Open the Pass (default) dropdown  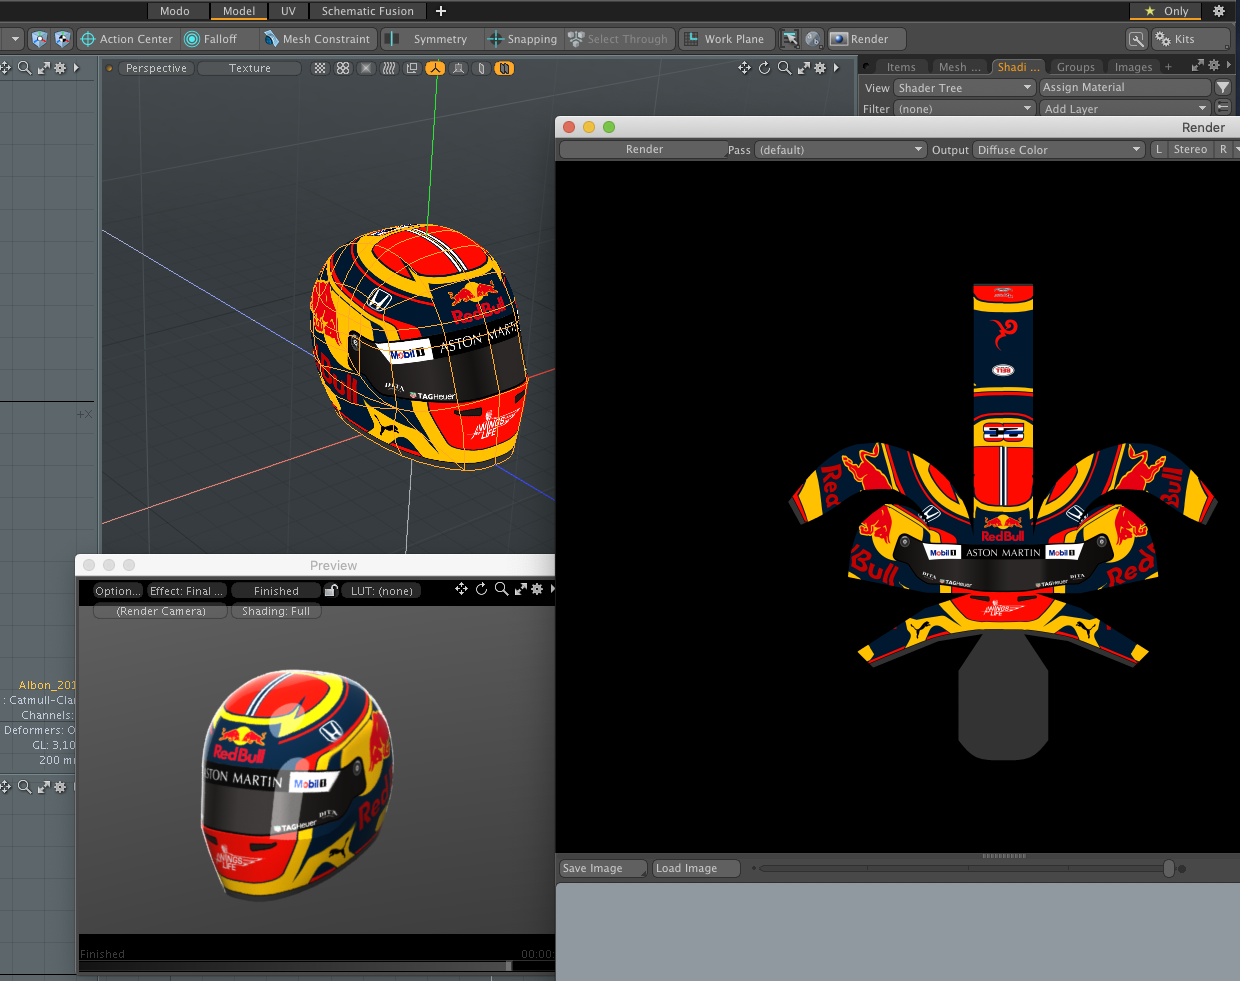840,150
